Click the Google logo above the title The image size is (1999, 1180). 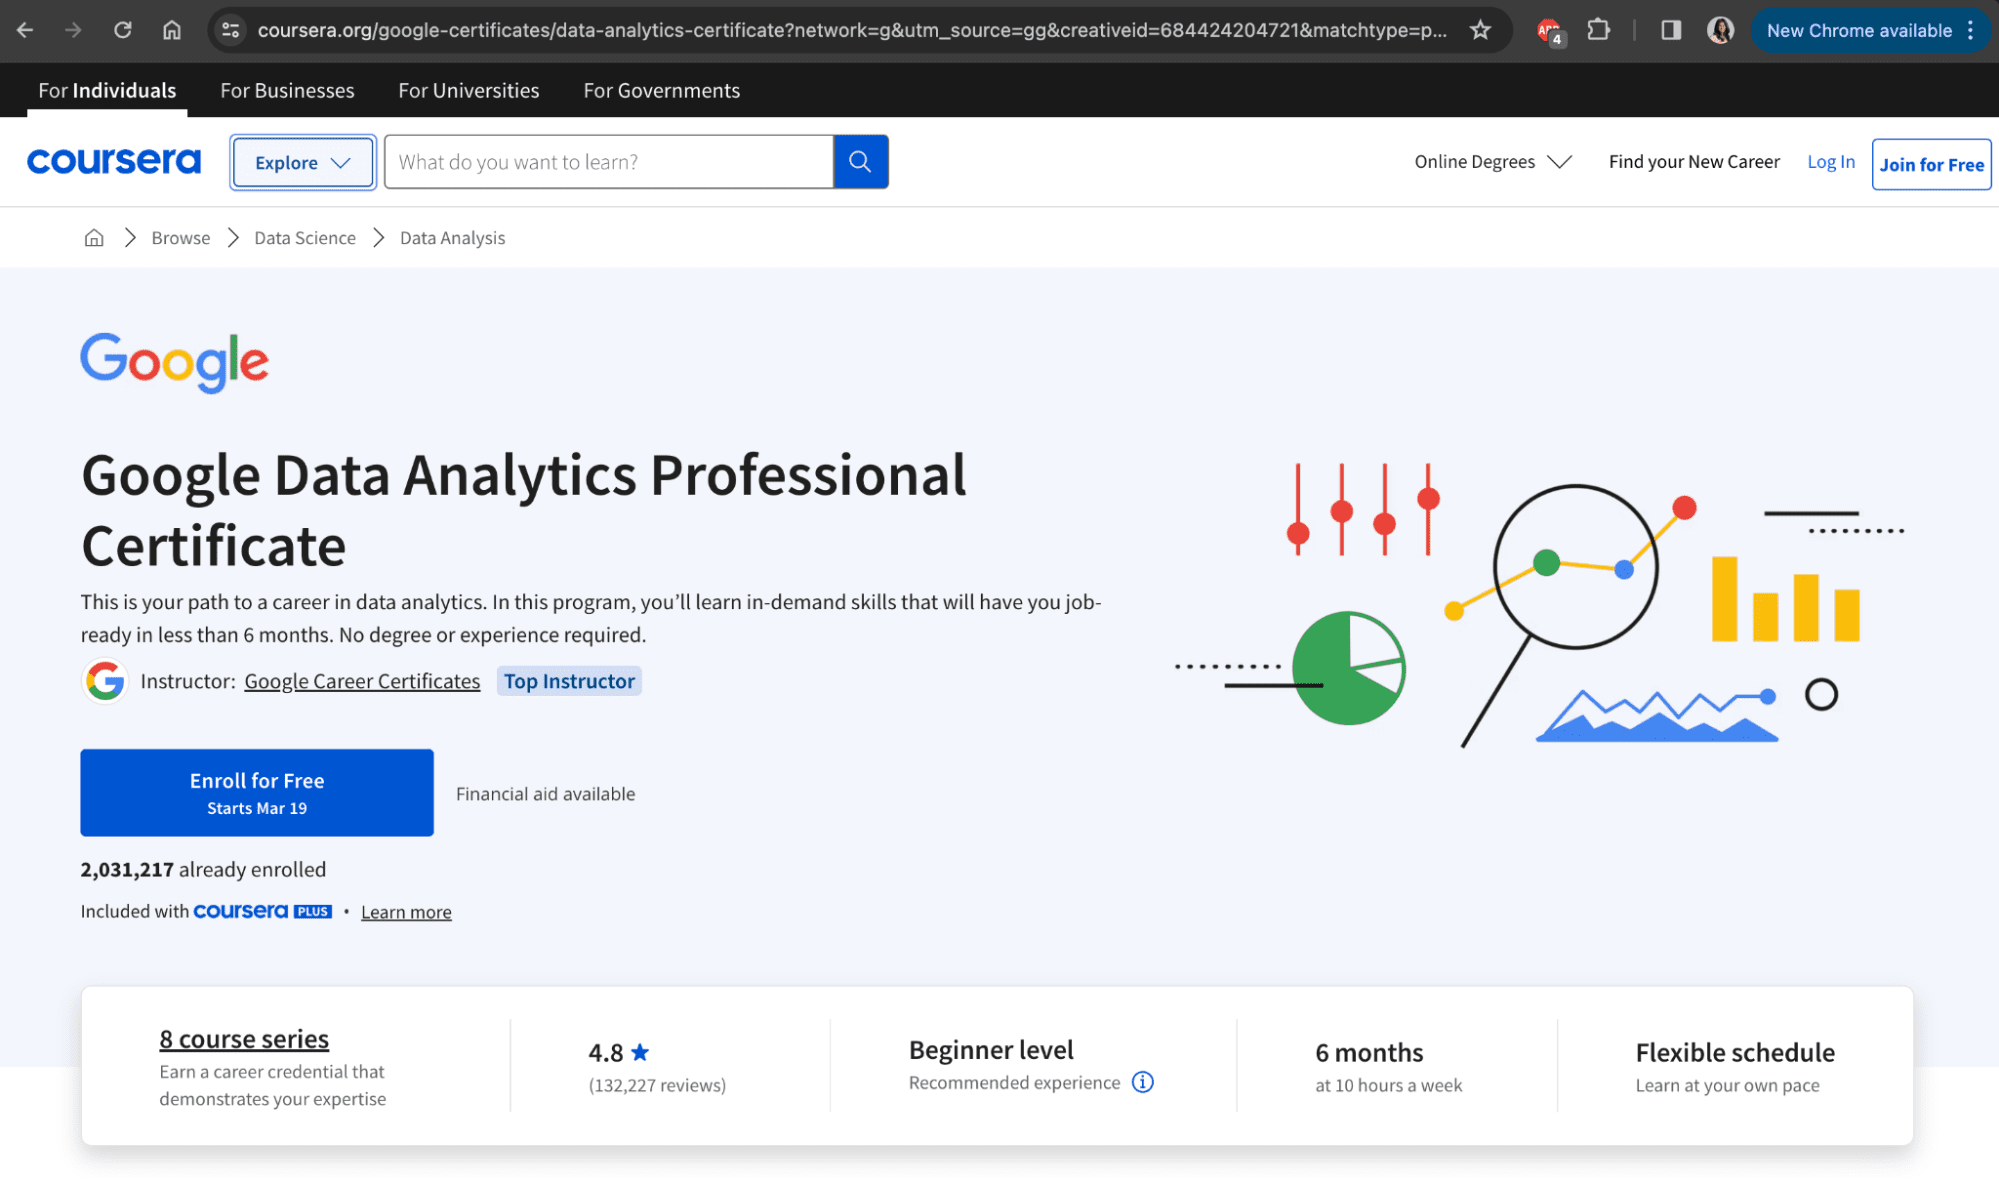tap(175, 362)
